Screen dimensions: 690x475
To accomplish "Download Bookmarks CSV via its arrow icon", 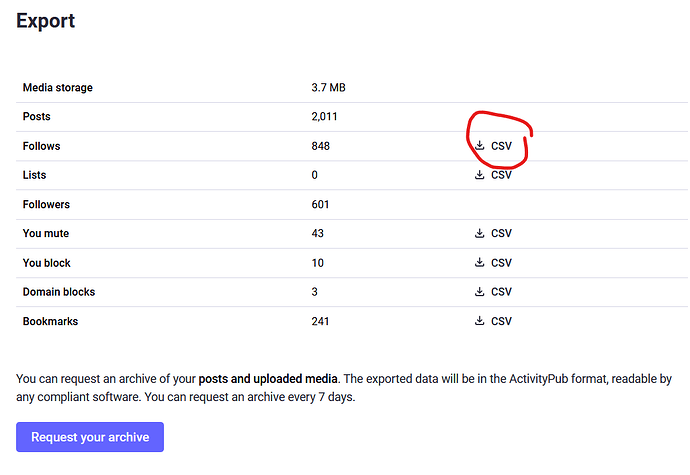I will tap(480, 321).
